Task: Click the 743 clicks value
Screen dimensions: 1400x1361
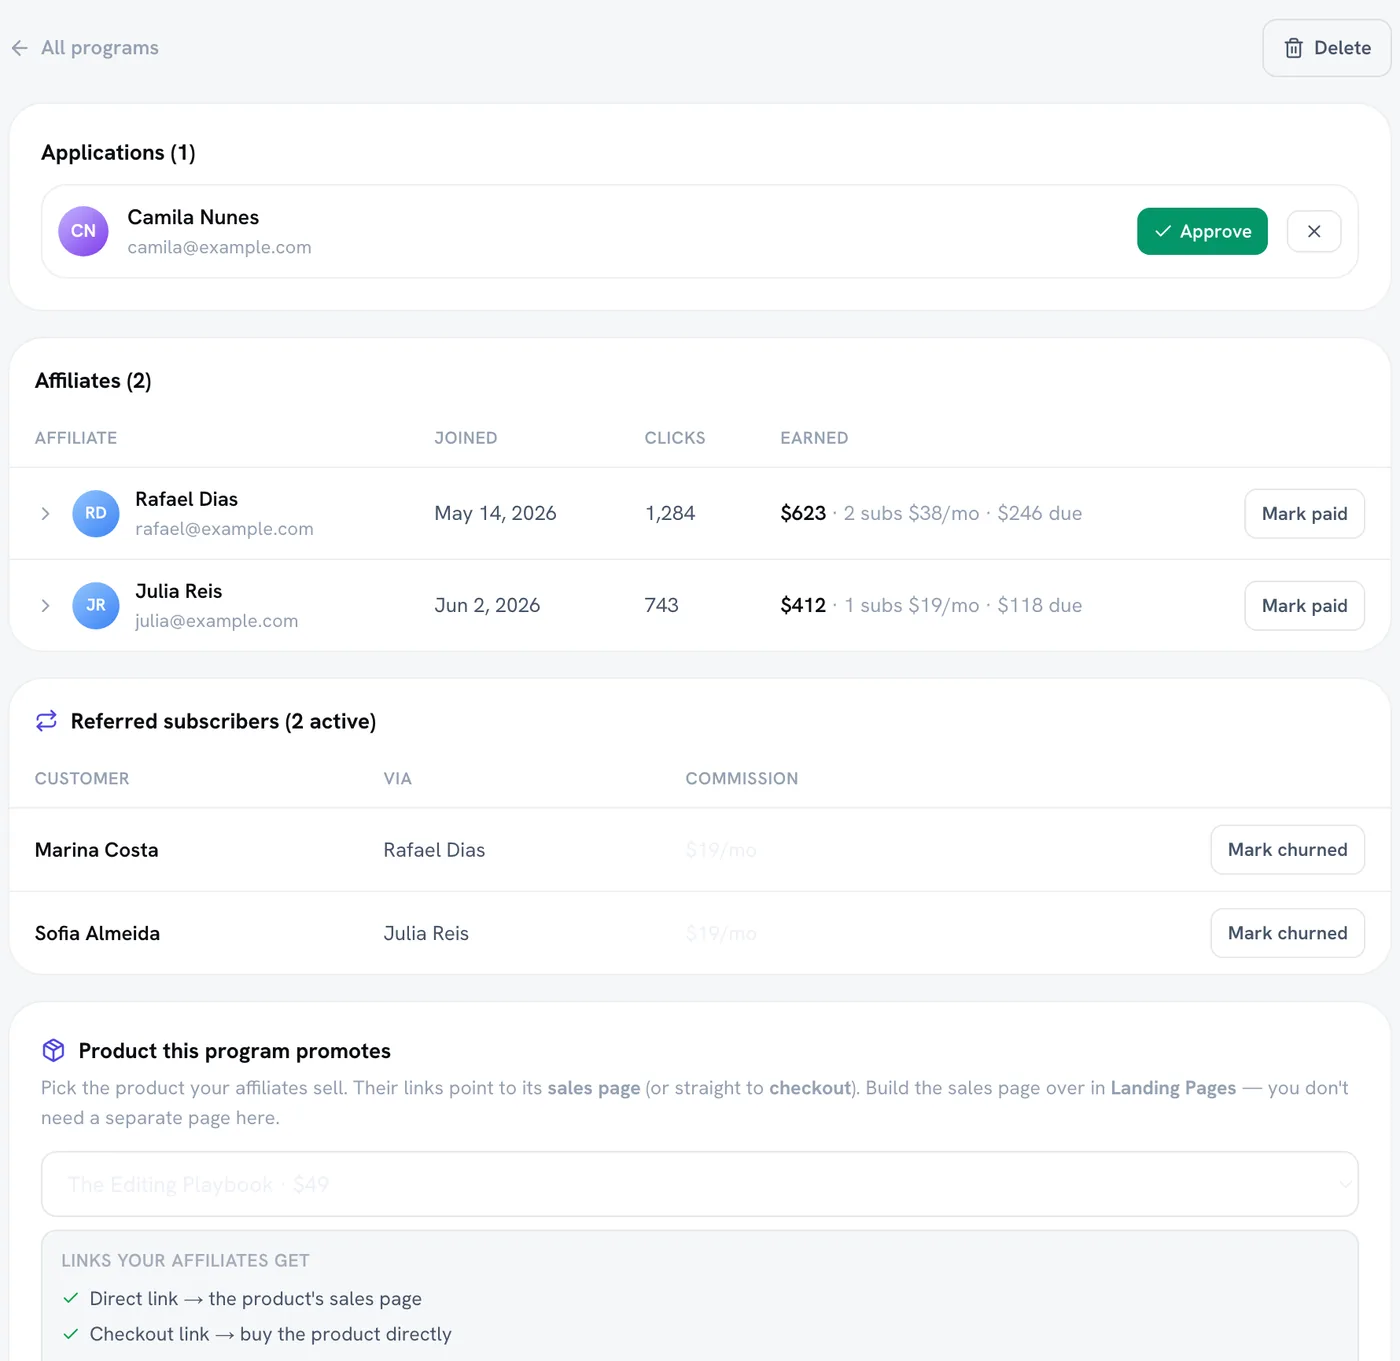Action: click(x=662, y=605)
